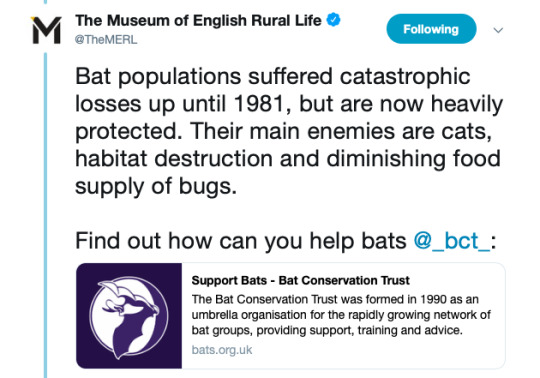Click the Bat Conservation Trust bat logo thumbnail
The image size is (540, 378).
coord(129,316)
